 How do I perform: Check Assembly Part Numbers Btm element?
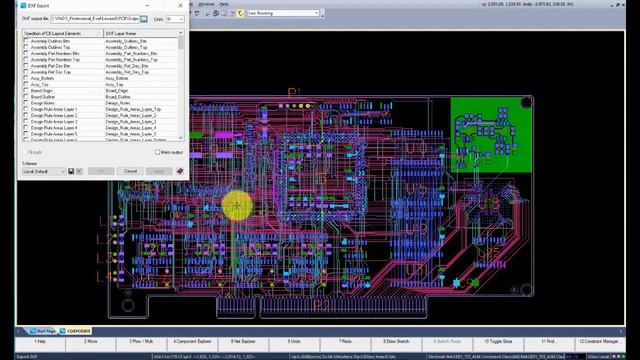pos(26,53)
